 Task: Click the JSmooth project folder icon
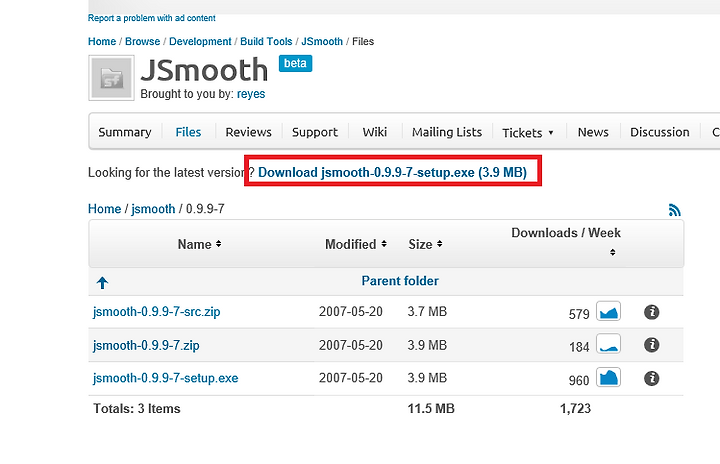(112, 78)
